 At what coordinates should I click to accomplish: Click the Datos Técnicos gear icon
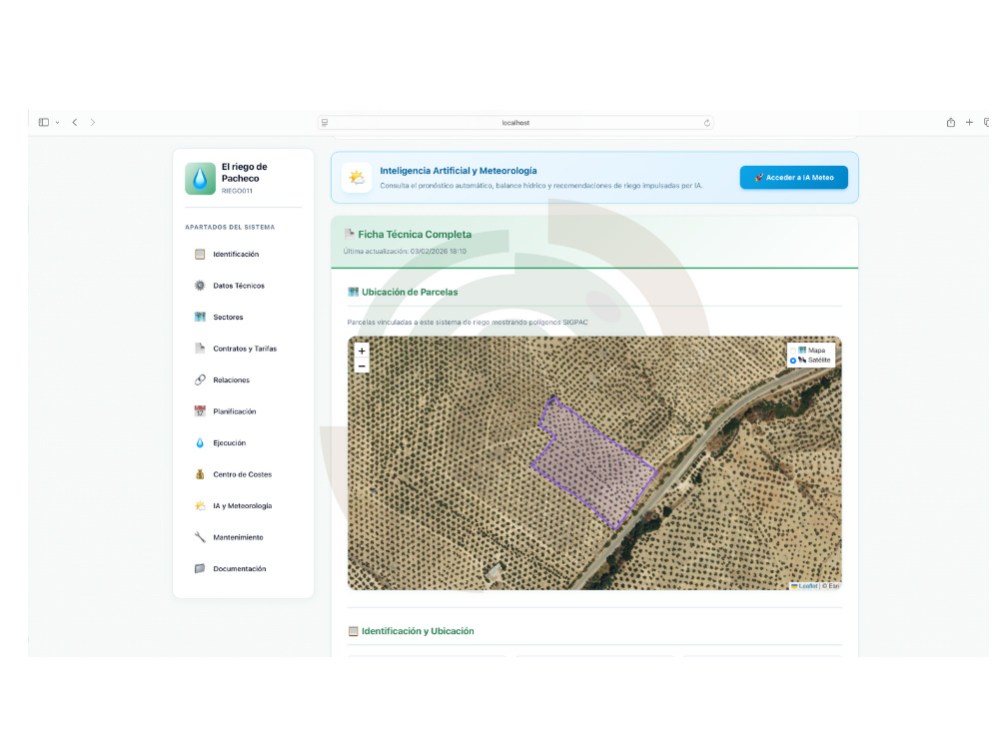(200, 285)
